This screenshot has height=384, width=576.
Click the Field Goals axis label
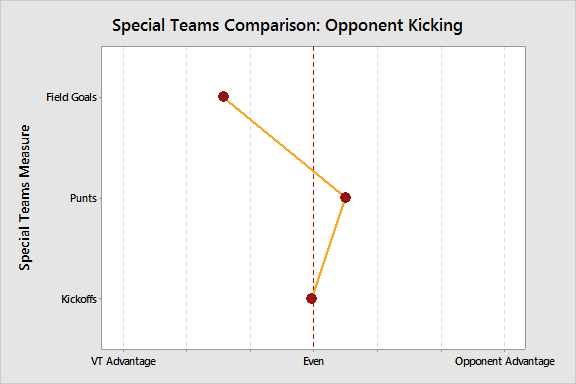(71, 97)
